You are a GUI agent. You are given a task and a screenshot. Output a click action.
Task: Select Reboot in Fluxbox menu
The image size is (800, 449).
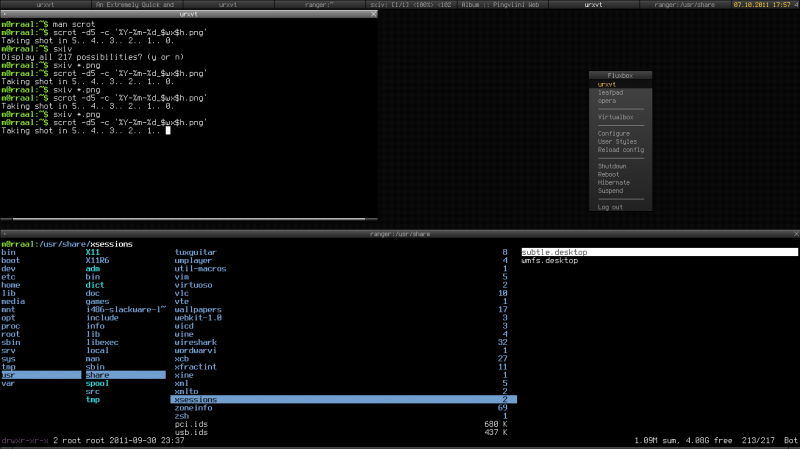[620, 174]
